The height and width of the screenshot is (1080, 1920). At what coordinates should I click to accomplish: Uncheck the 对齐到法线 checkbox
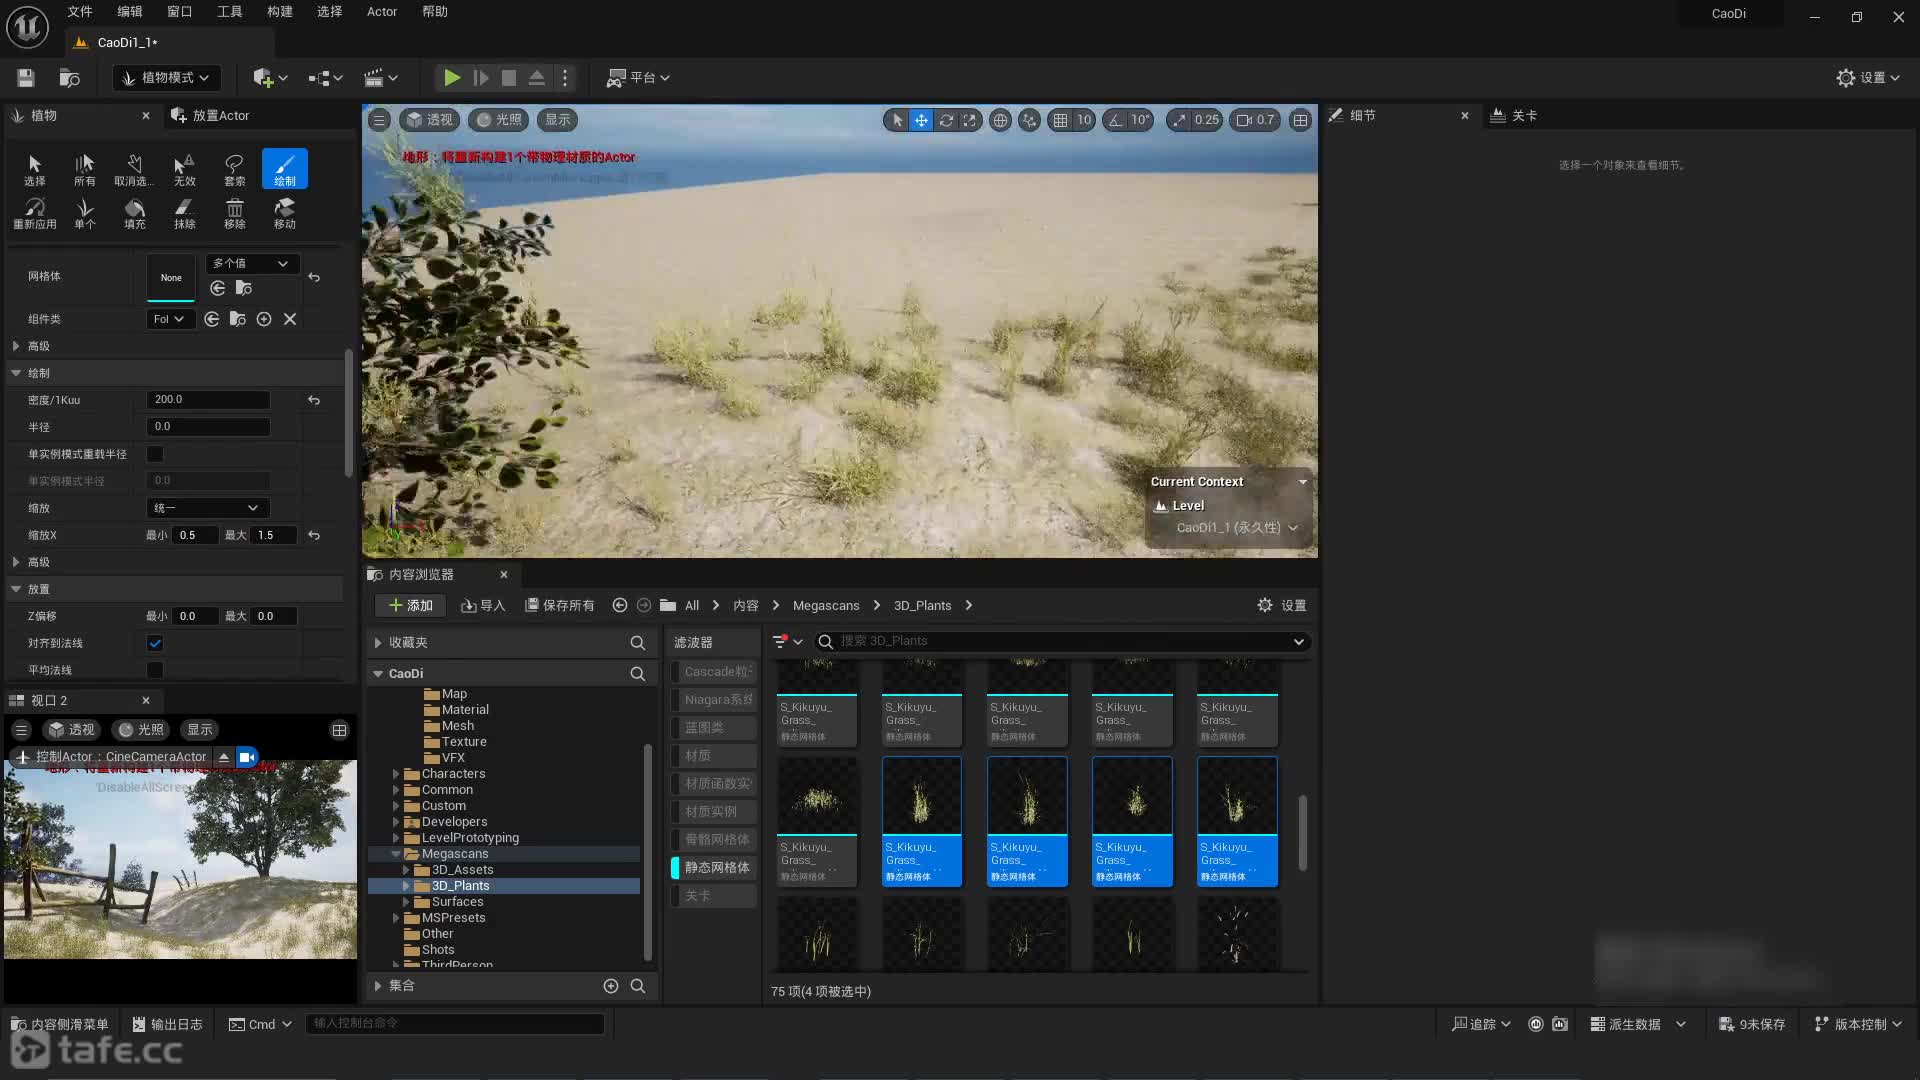pyautogui.click(x=155, y=643)
